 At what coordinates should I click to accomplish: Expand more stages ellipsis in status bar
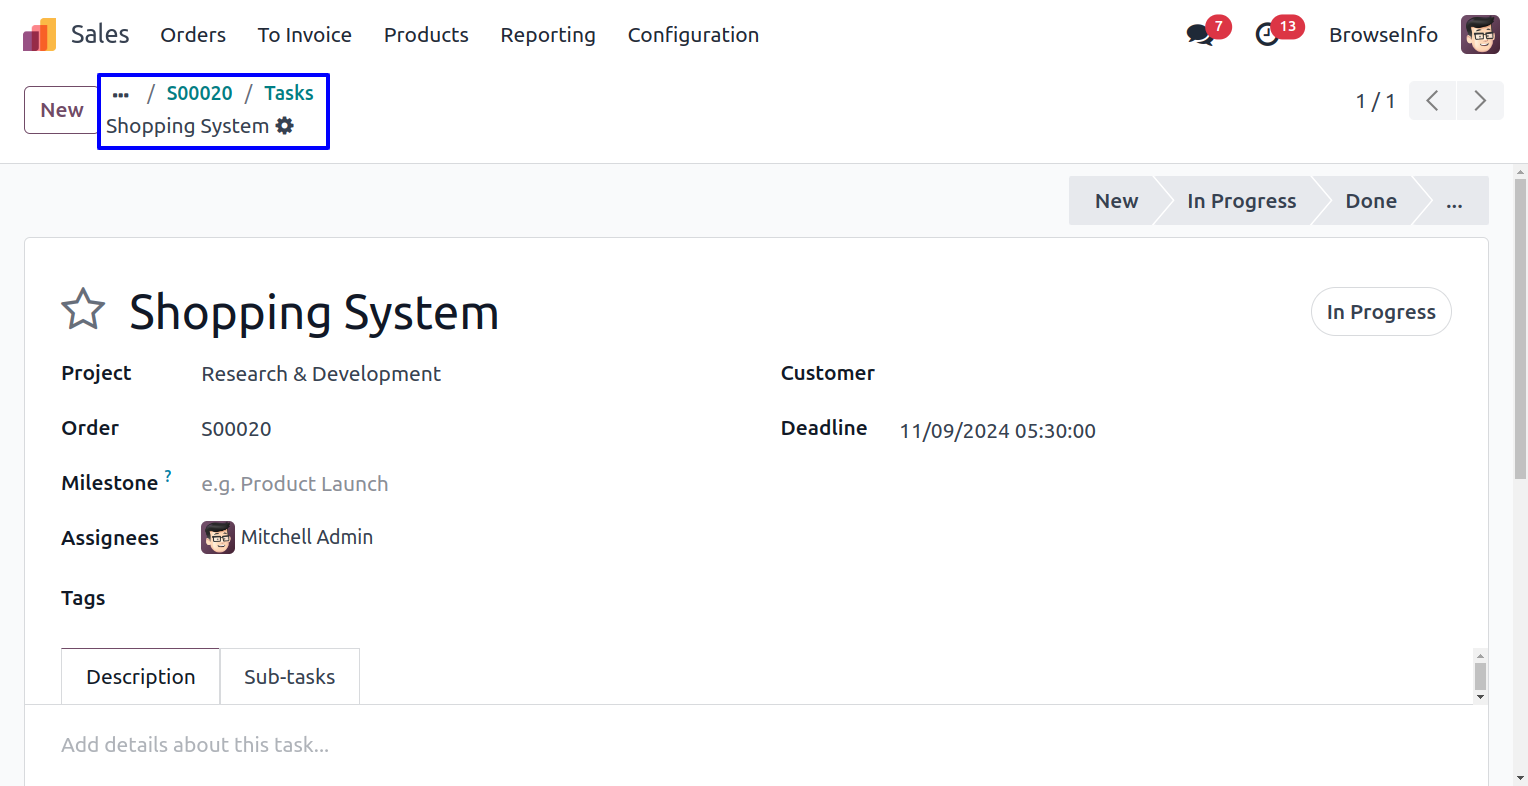[x=1454, y=201]
